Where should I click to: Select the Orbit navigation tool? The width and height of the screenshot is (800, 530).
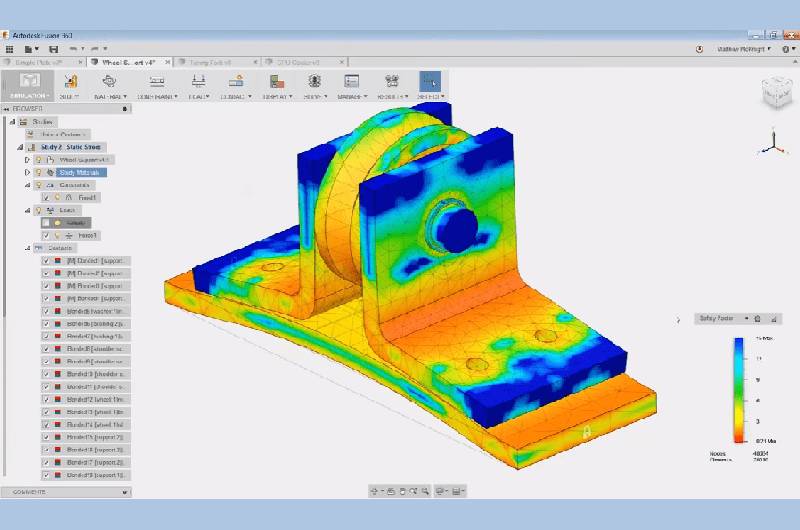click(x=374, y=491)
